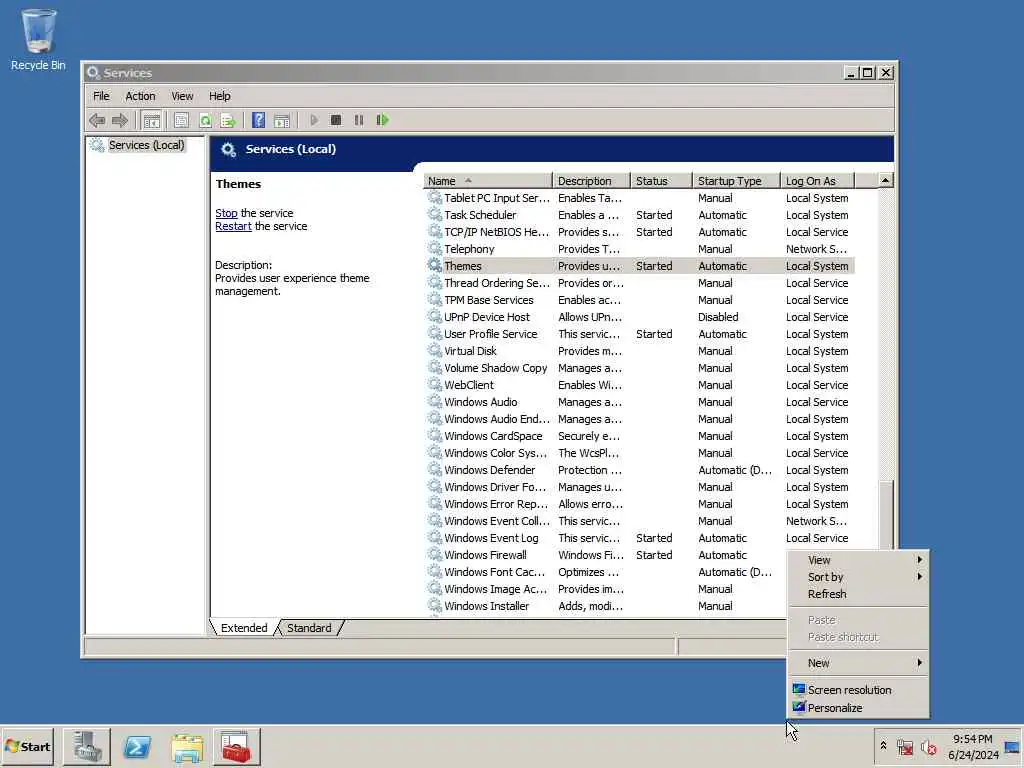Sort by the Name column header
The width and height of the screenshot is (1024, 768).
(488, 181)
